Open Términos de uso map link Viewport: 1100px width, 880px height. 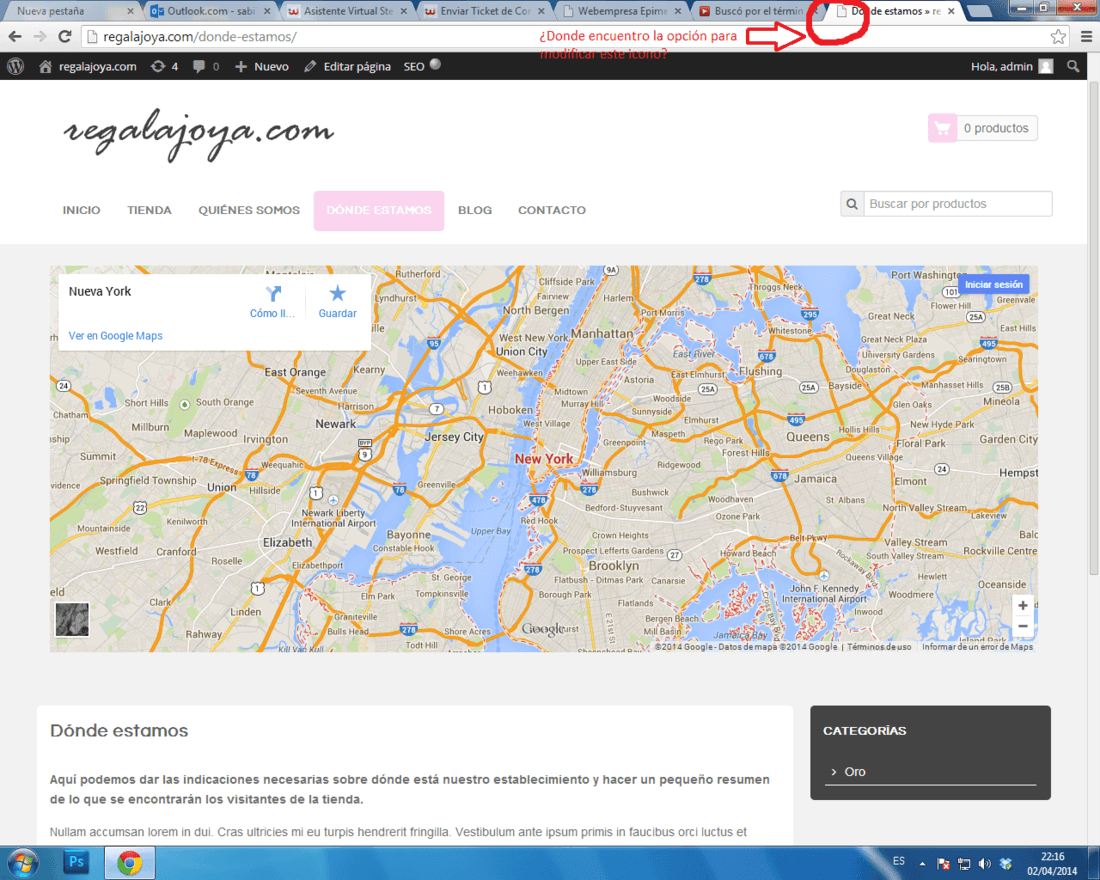[x=879, y=647]
